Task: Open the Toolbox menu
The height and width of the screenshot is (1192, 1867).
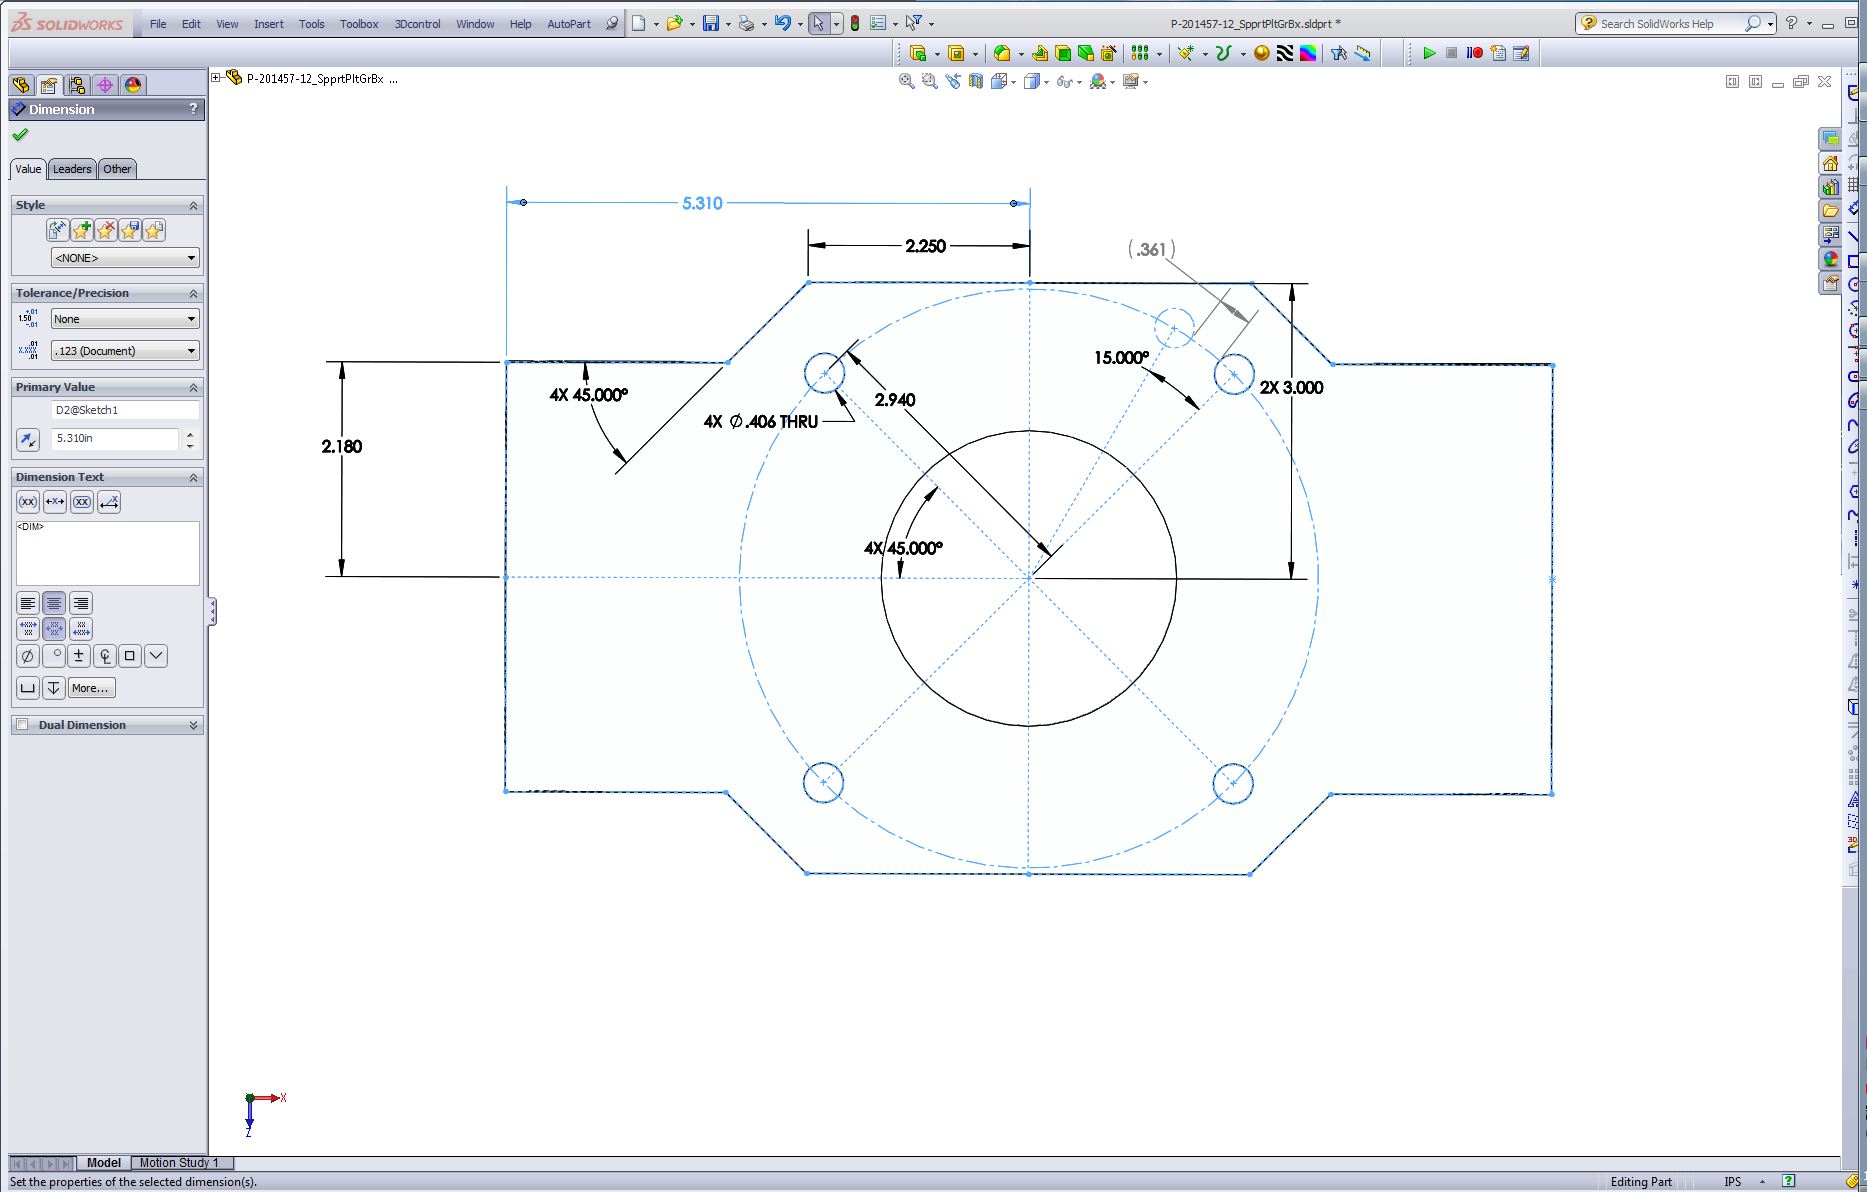Action: pyautogui.click(x=359, y=24)
